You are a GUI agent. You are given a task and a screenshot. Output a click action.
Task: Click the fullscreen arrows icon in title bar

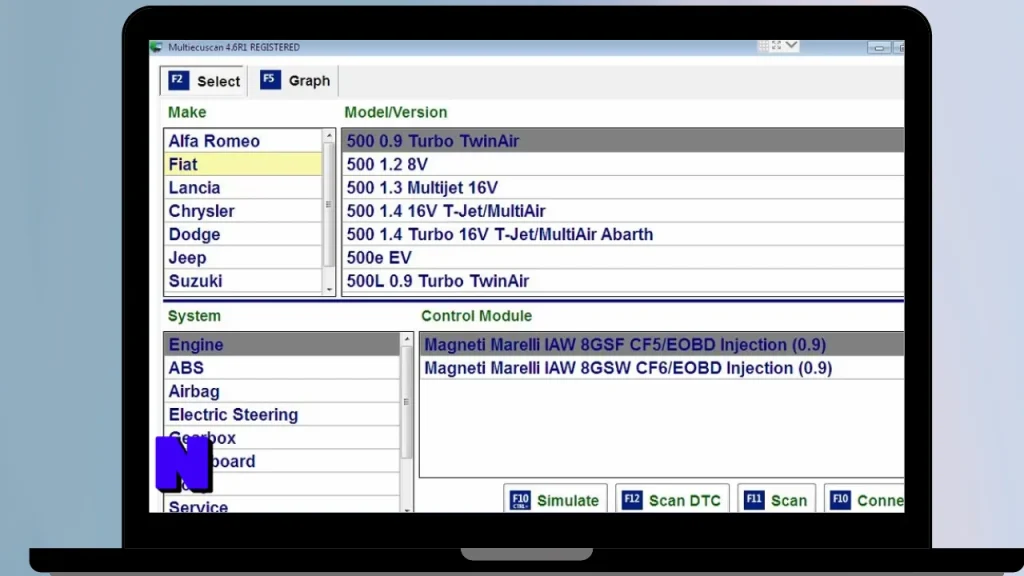pos(776,46)
